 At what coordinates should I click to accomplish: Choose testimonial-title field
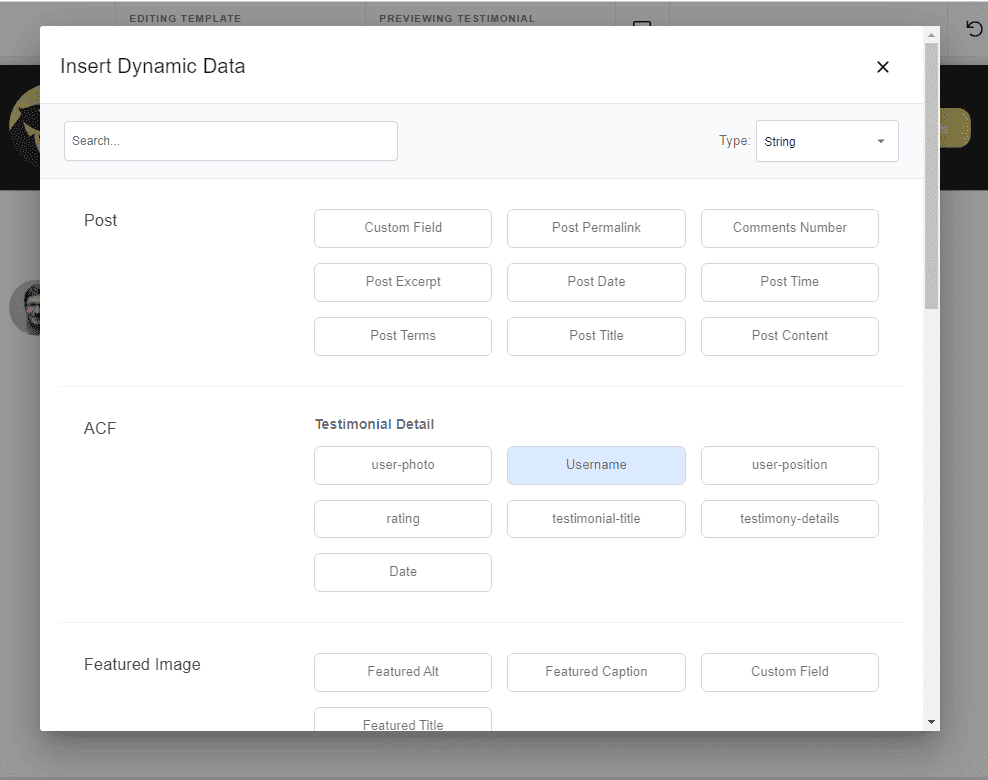pyautogui.click(x=596, y=519)
